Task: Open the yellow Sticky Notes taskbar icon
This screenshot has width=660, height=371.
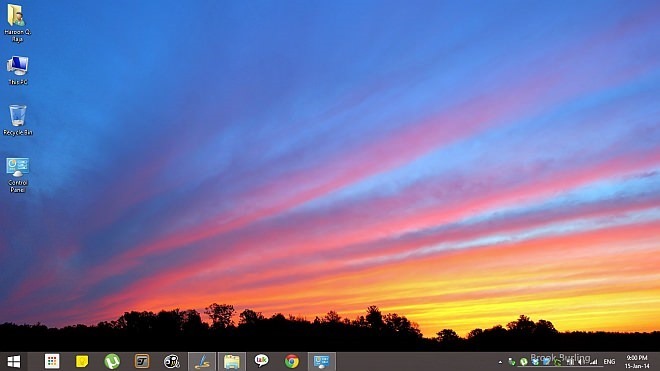Action: 82,361
